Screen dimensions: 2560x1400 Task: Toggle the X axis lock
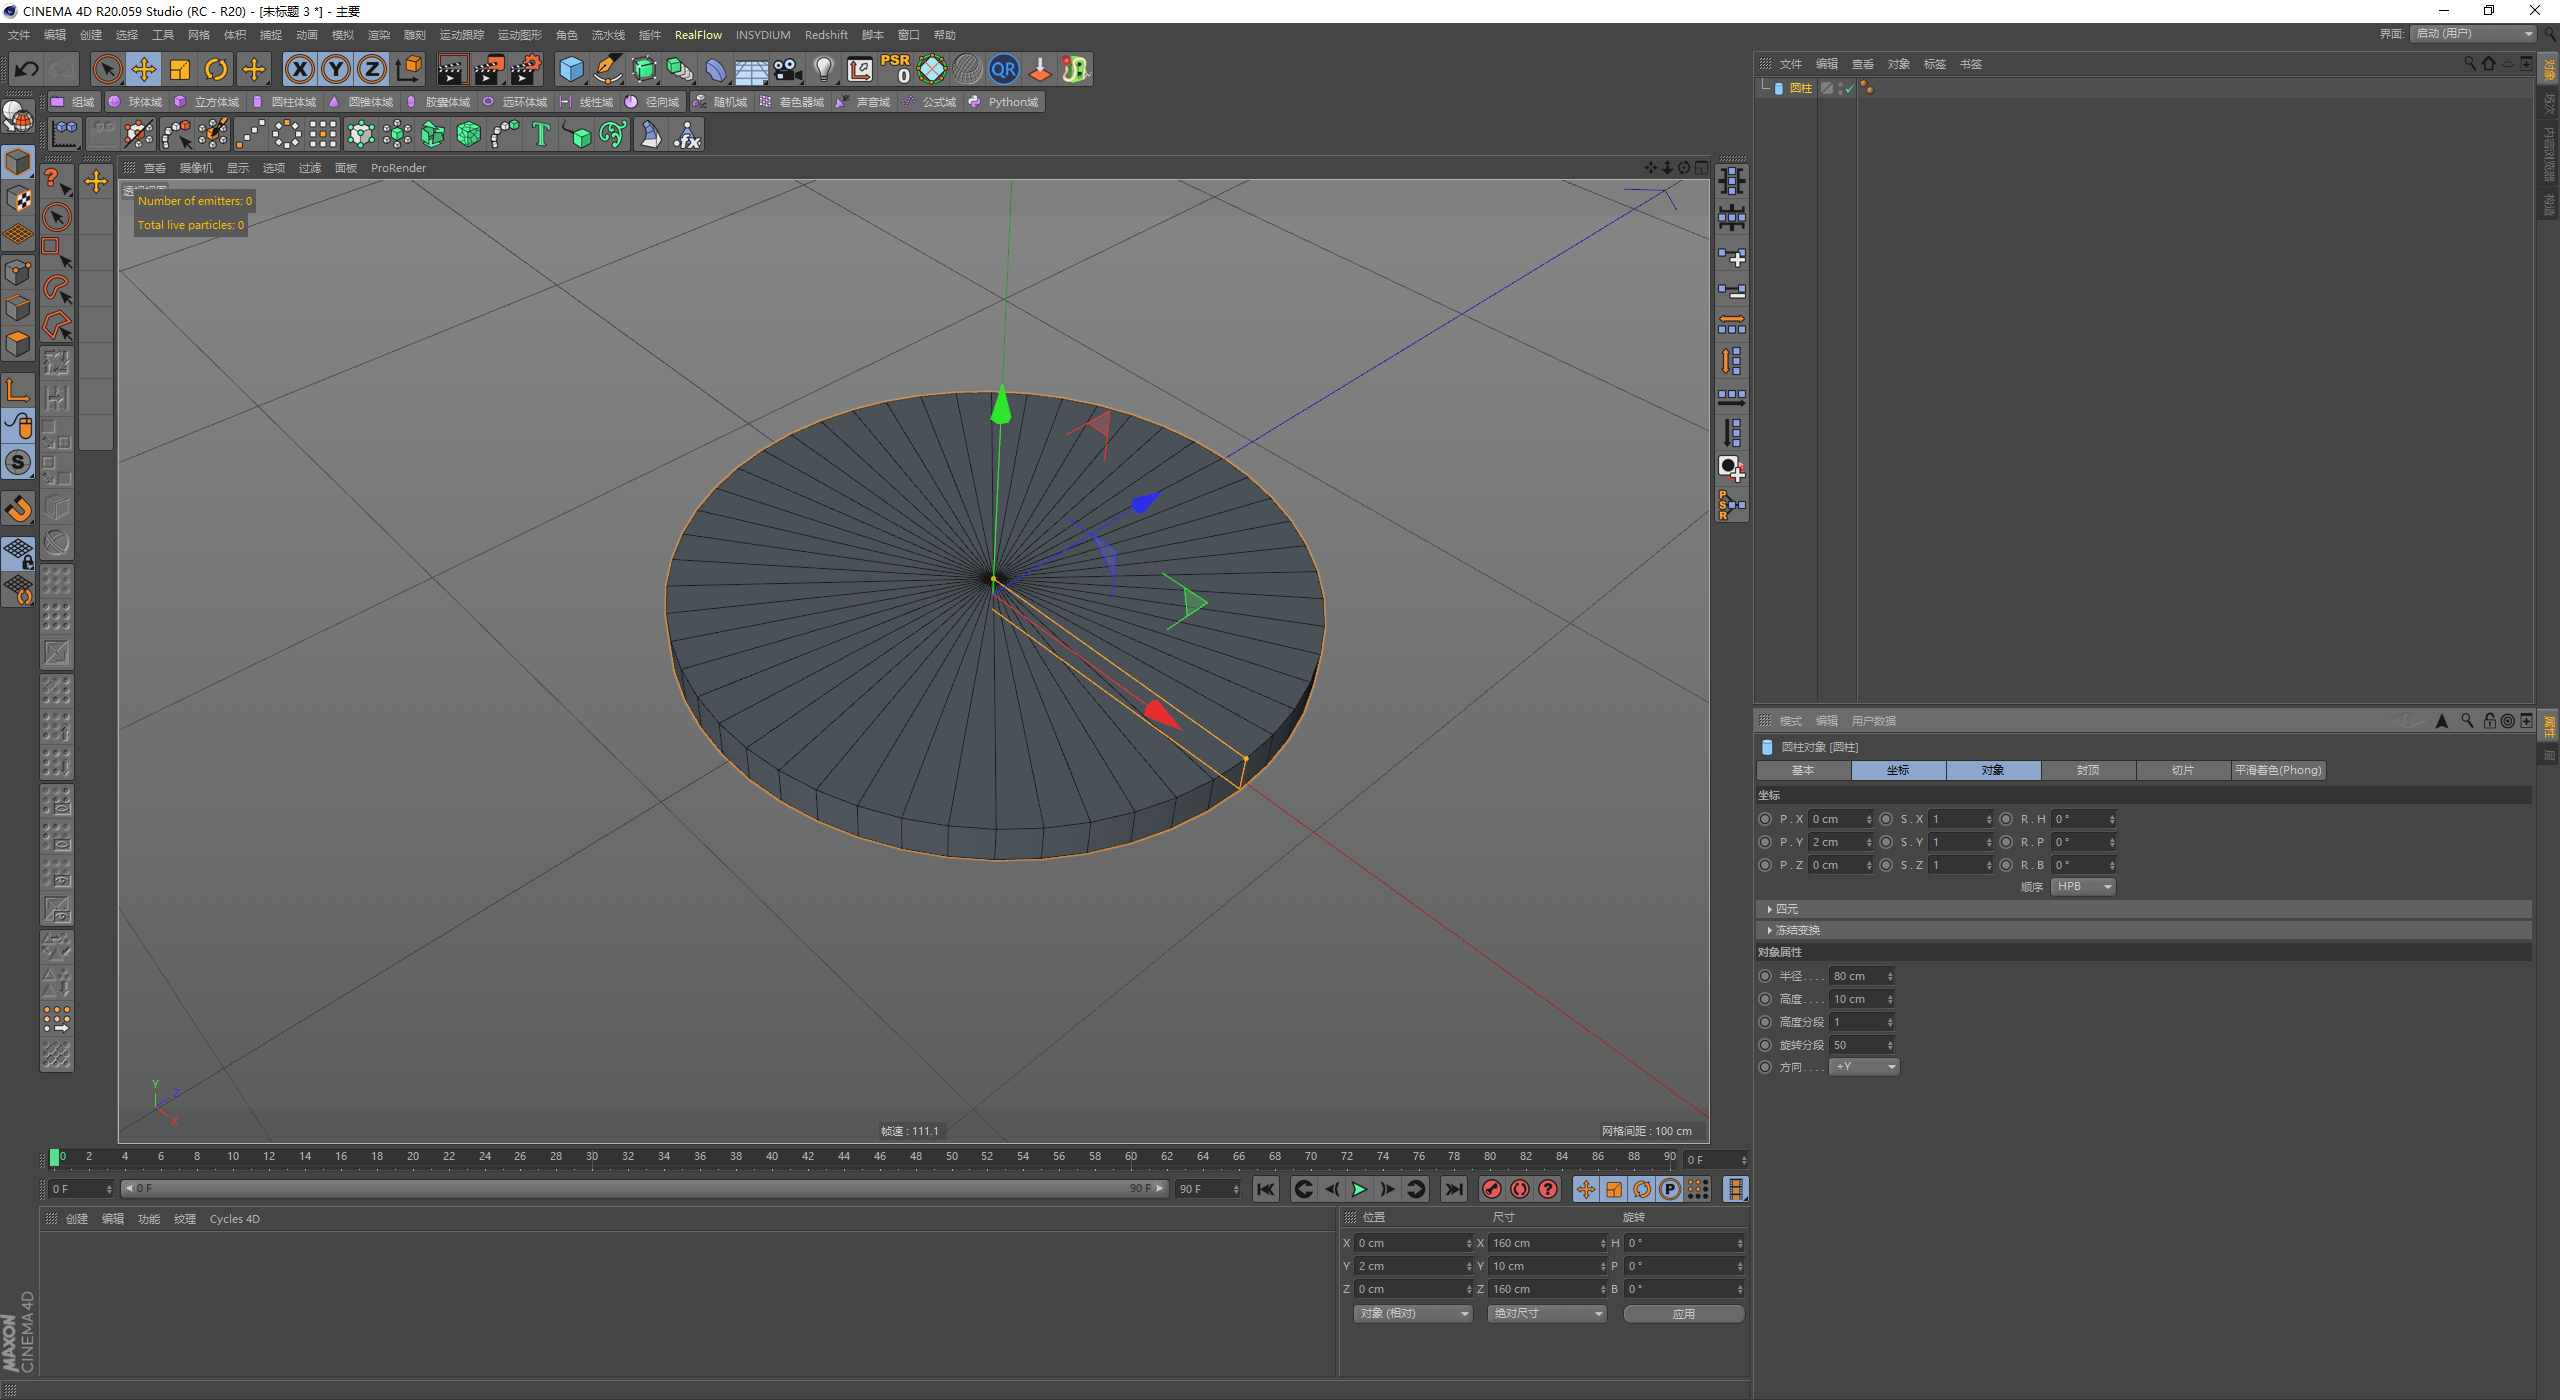(299, 69)
